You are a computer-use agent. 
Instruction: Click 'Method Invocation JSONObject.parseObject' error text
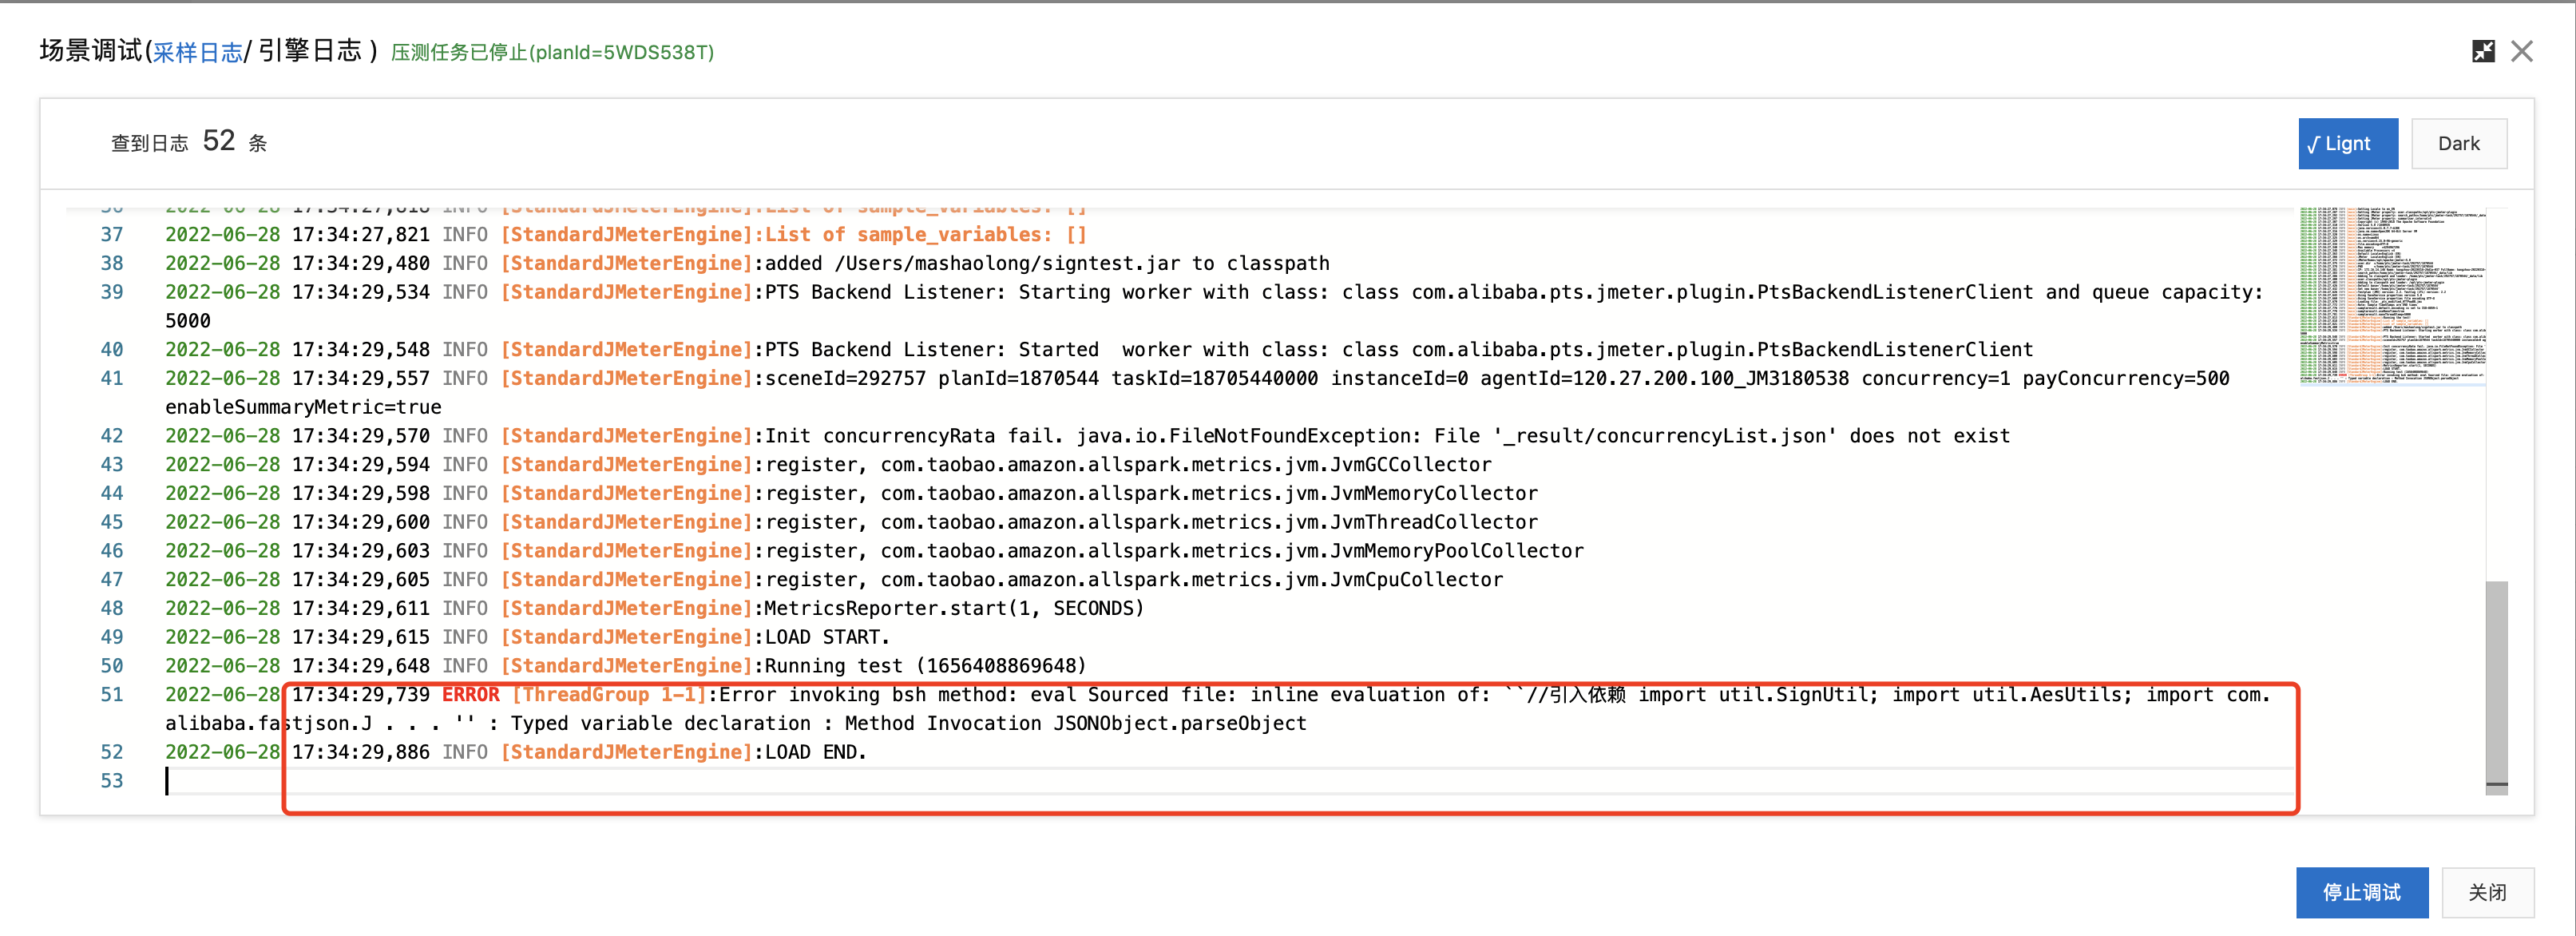1076,723
